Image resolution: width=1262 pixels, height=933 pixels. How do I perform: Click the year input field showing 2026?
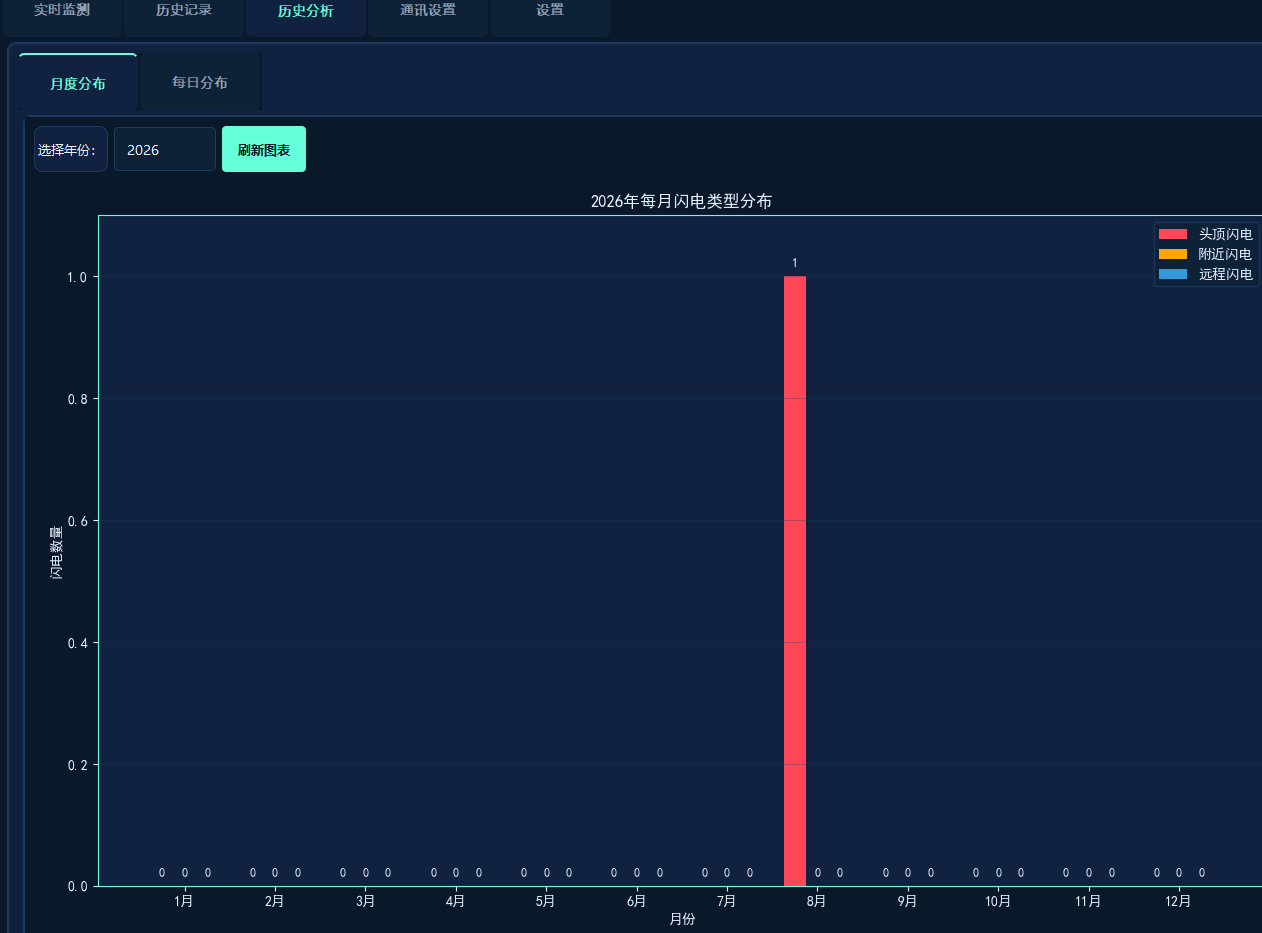pyautogui.click(x=165, y=149)
